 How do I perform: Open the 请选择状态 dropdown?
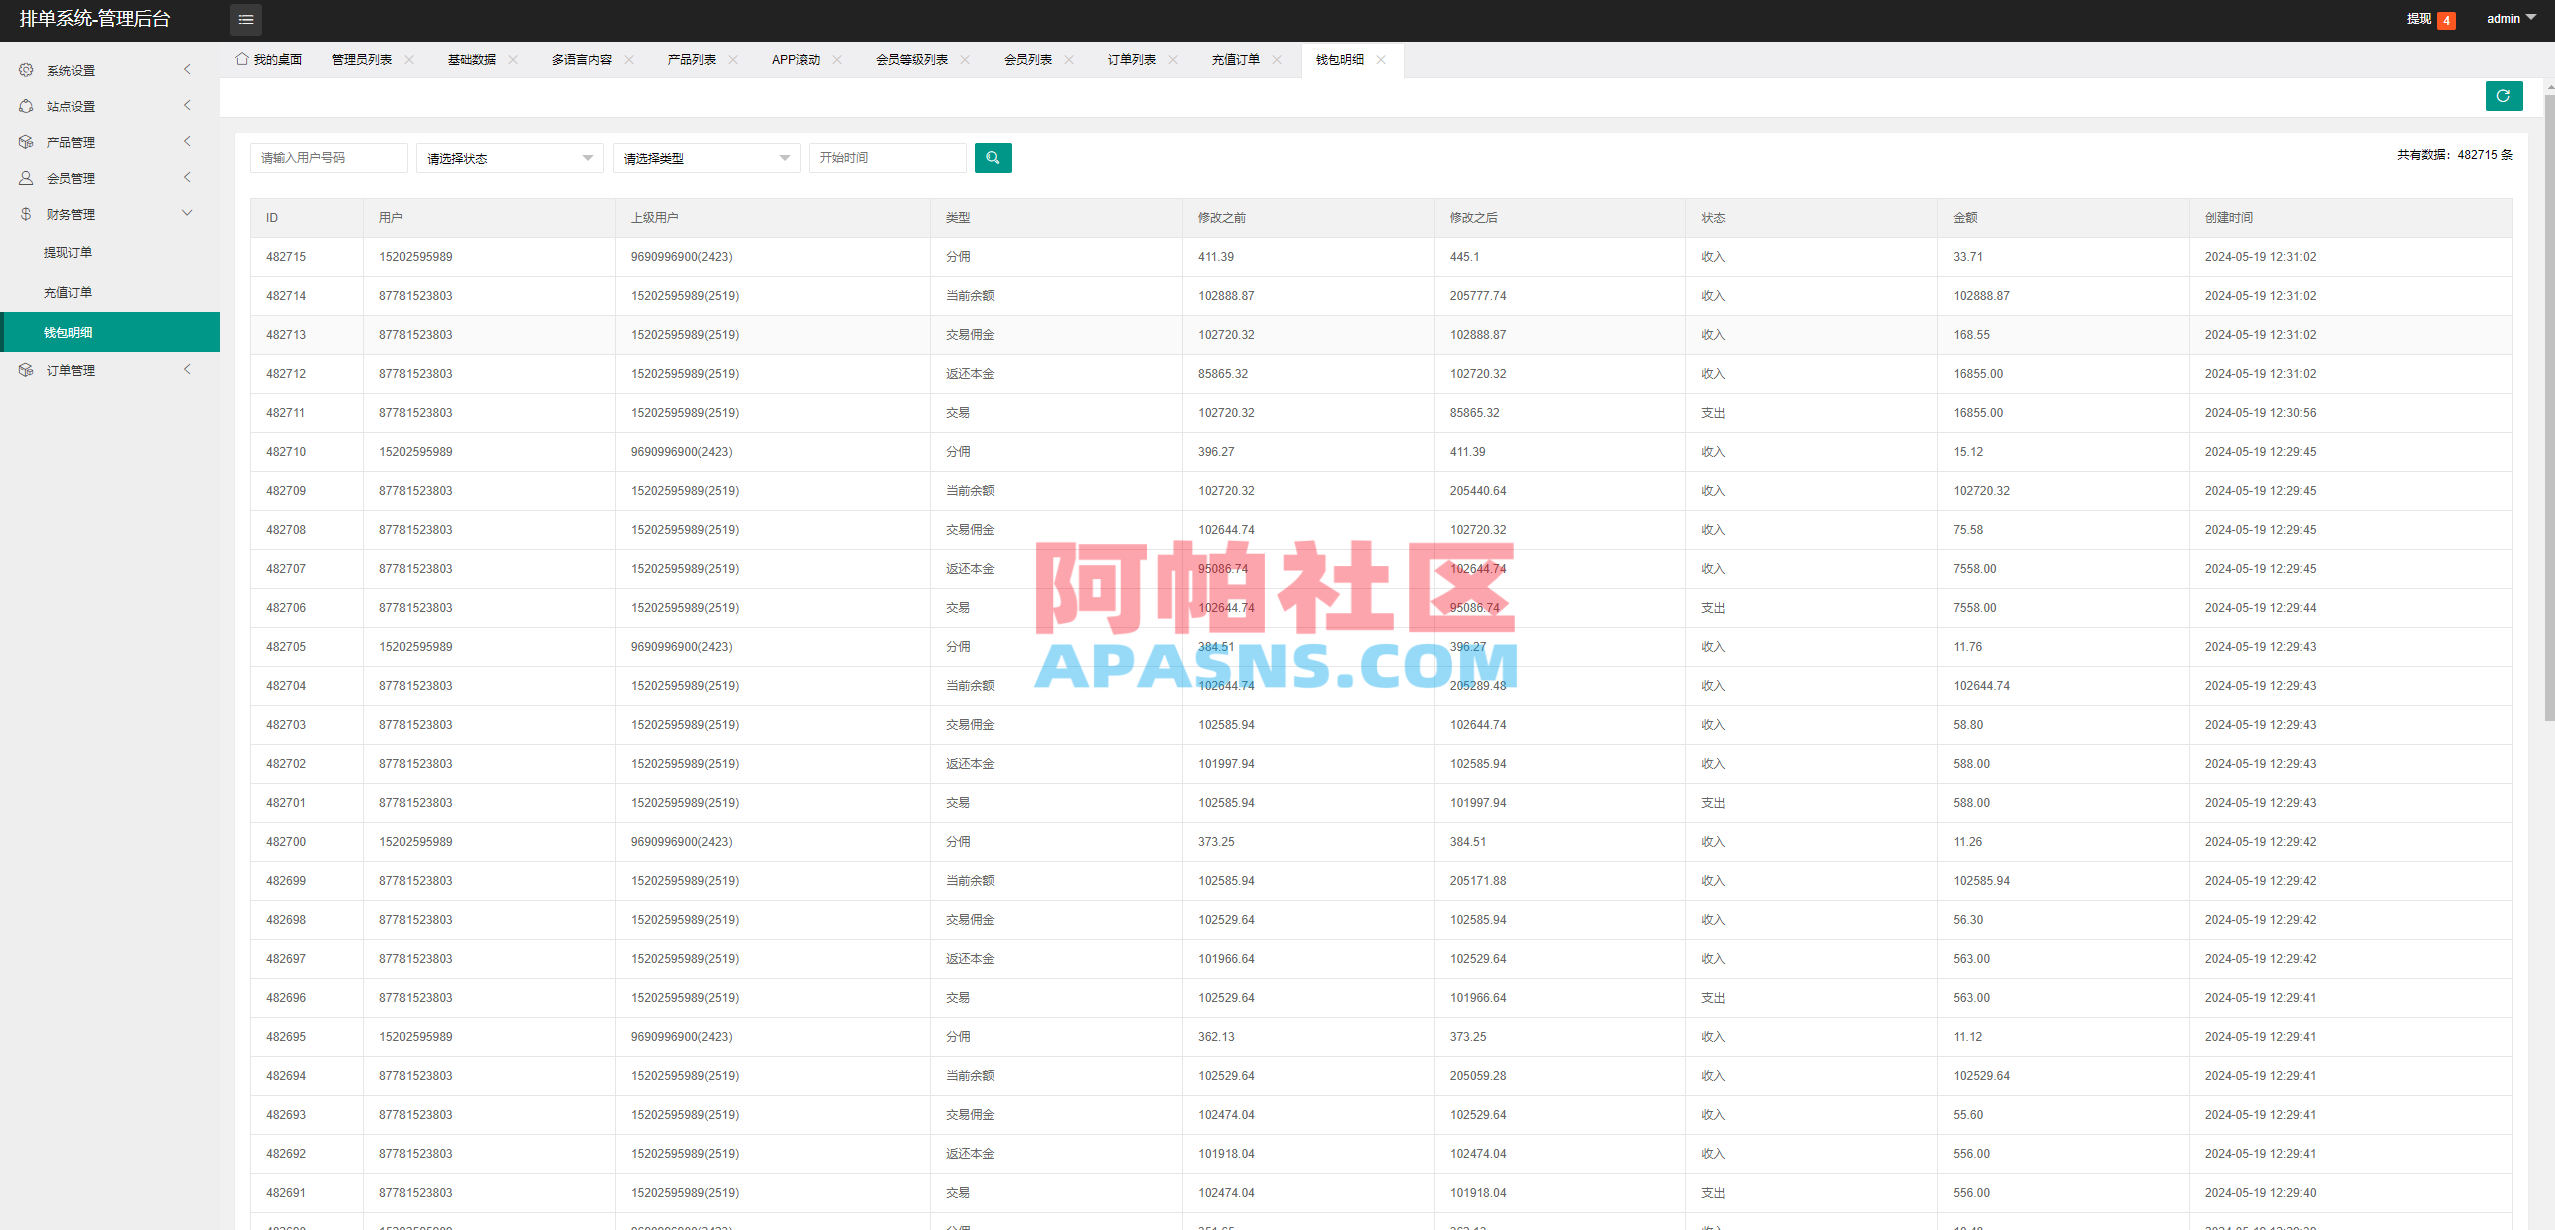[508, 157]
